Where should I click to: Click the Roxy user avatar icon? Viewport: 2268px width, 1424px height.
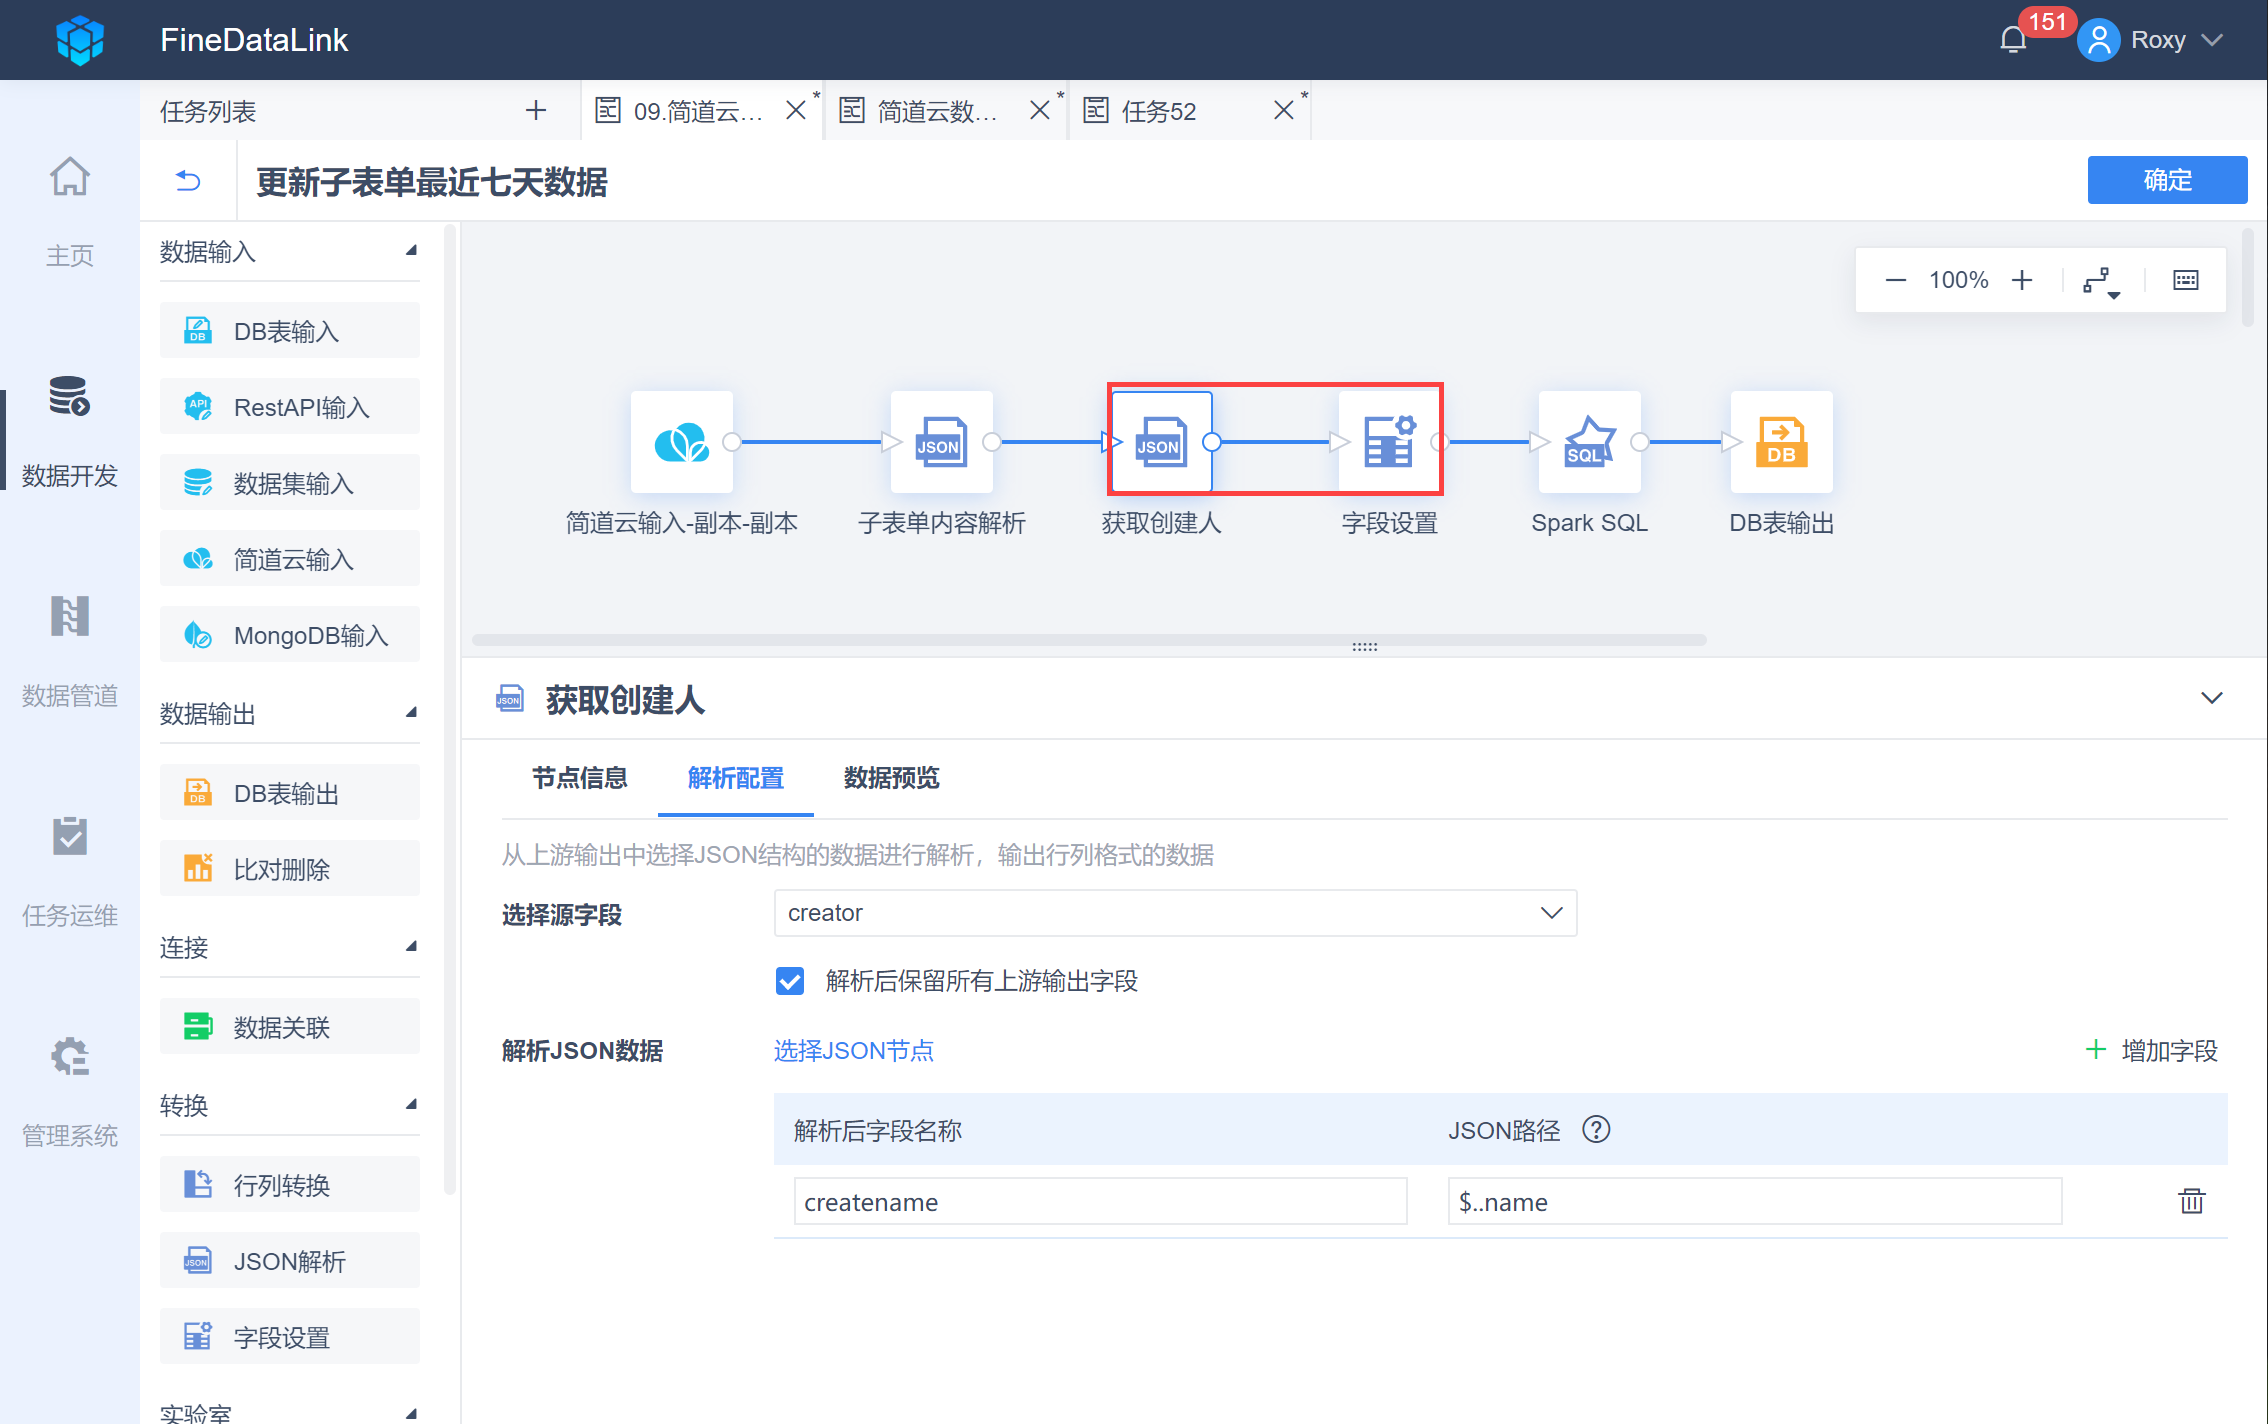(2098, 40)
